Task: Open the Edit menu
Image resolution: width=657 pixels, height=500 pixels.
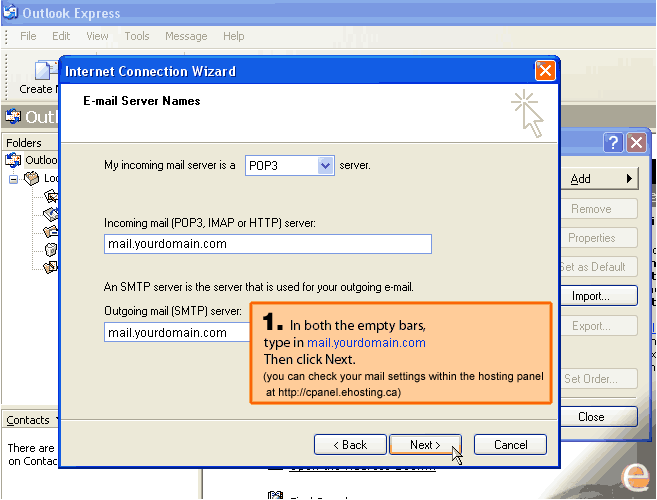Action: pos(61,36)
